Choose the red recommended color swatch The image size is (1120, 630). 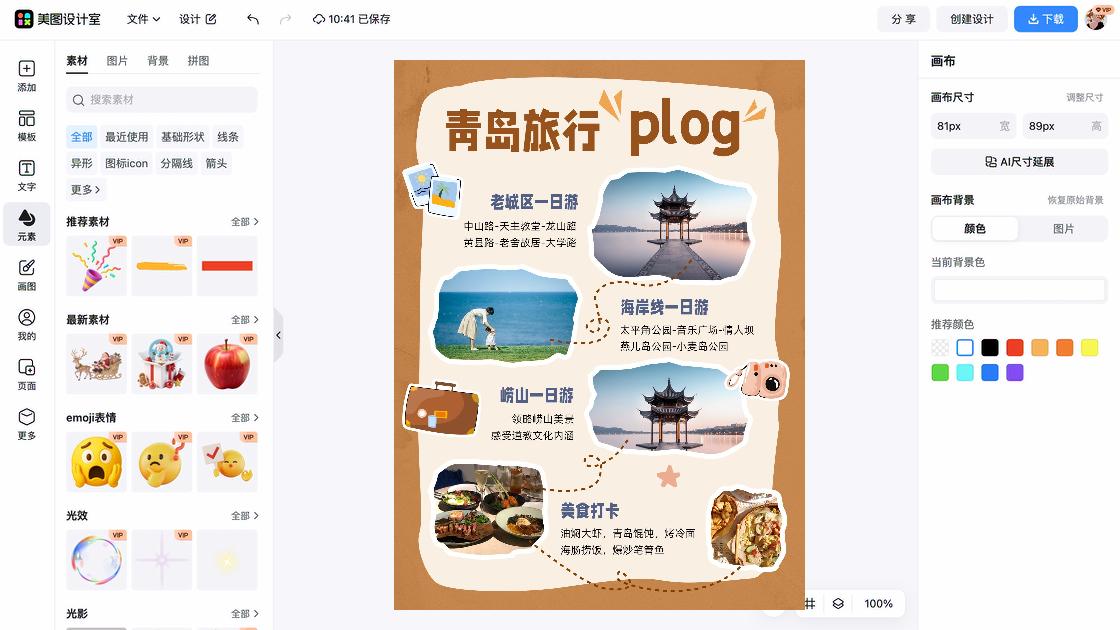(x=1014, y=348)
